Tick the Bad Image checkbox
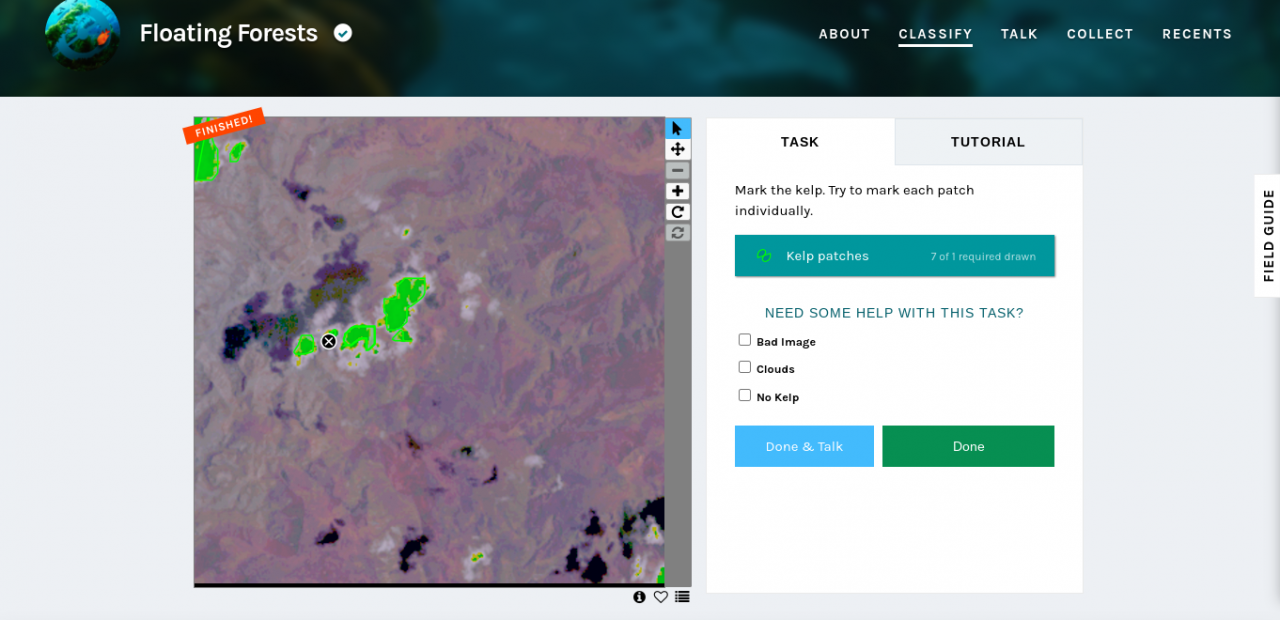This screenshot has height=620, width=1280. pos(744,340)
